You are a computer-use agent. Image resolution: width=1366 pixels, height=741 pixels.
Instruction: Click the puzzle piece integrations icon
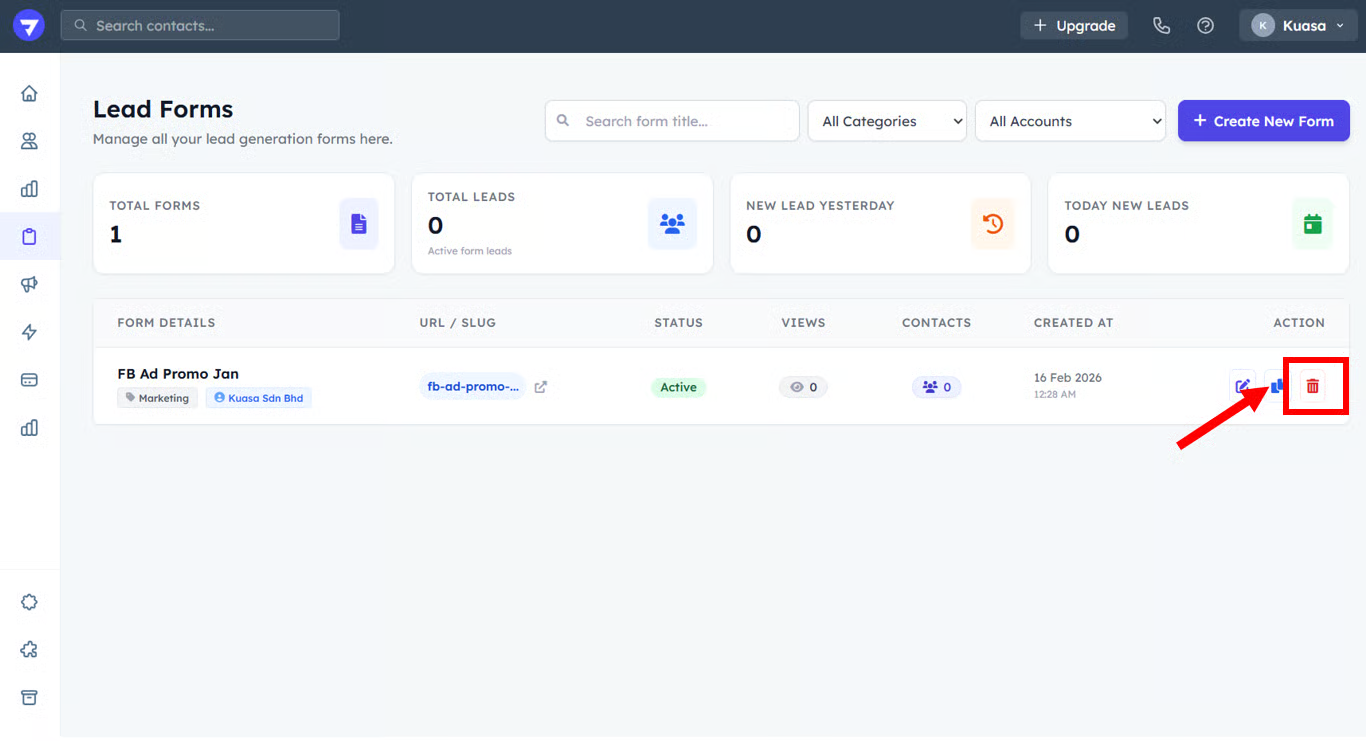point(29,650)
